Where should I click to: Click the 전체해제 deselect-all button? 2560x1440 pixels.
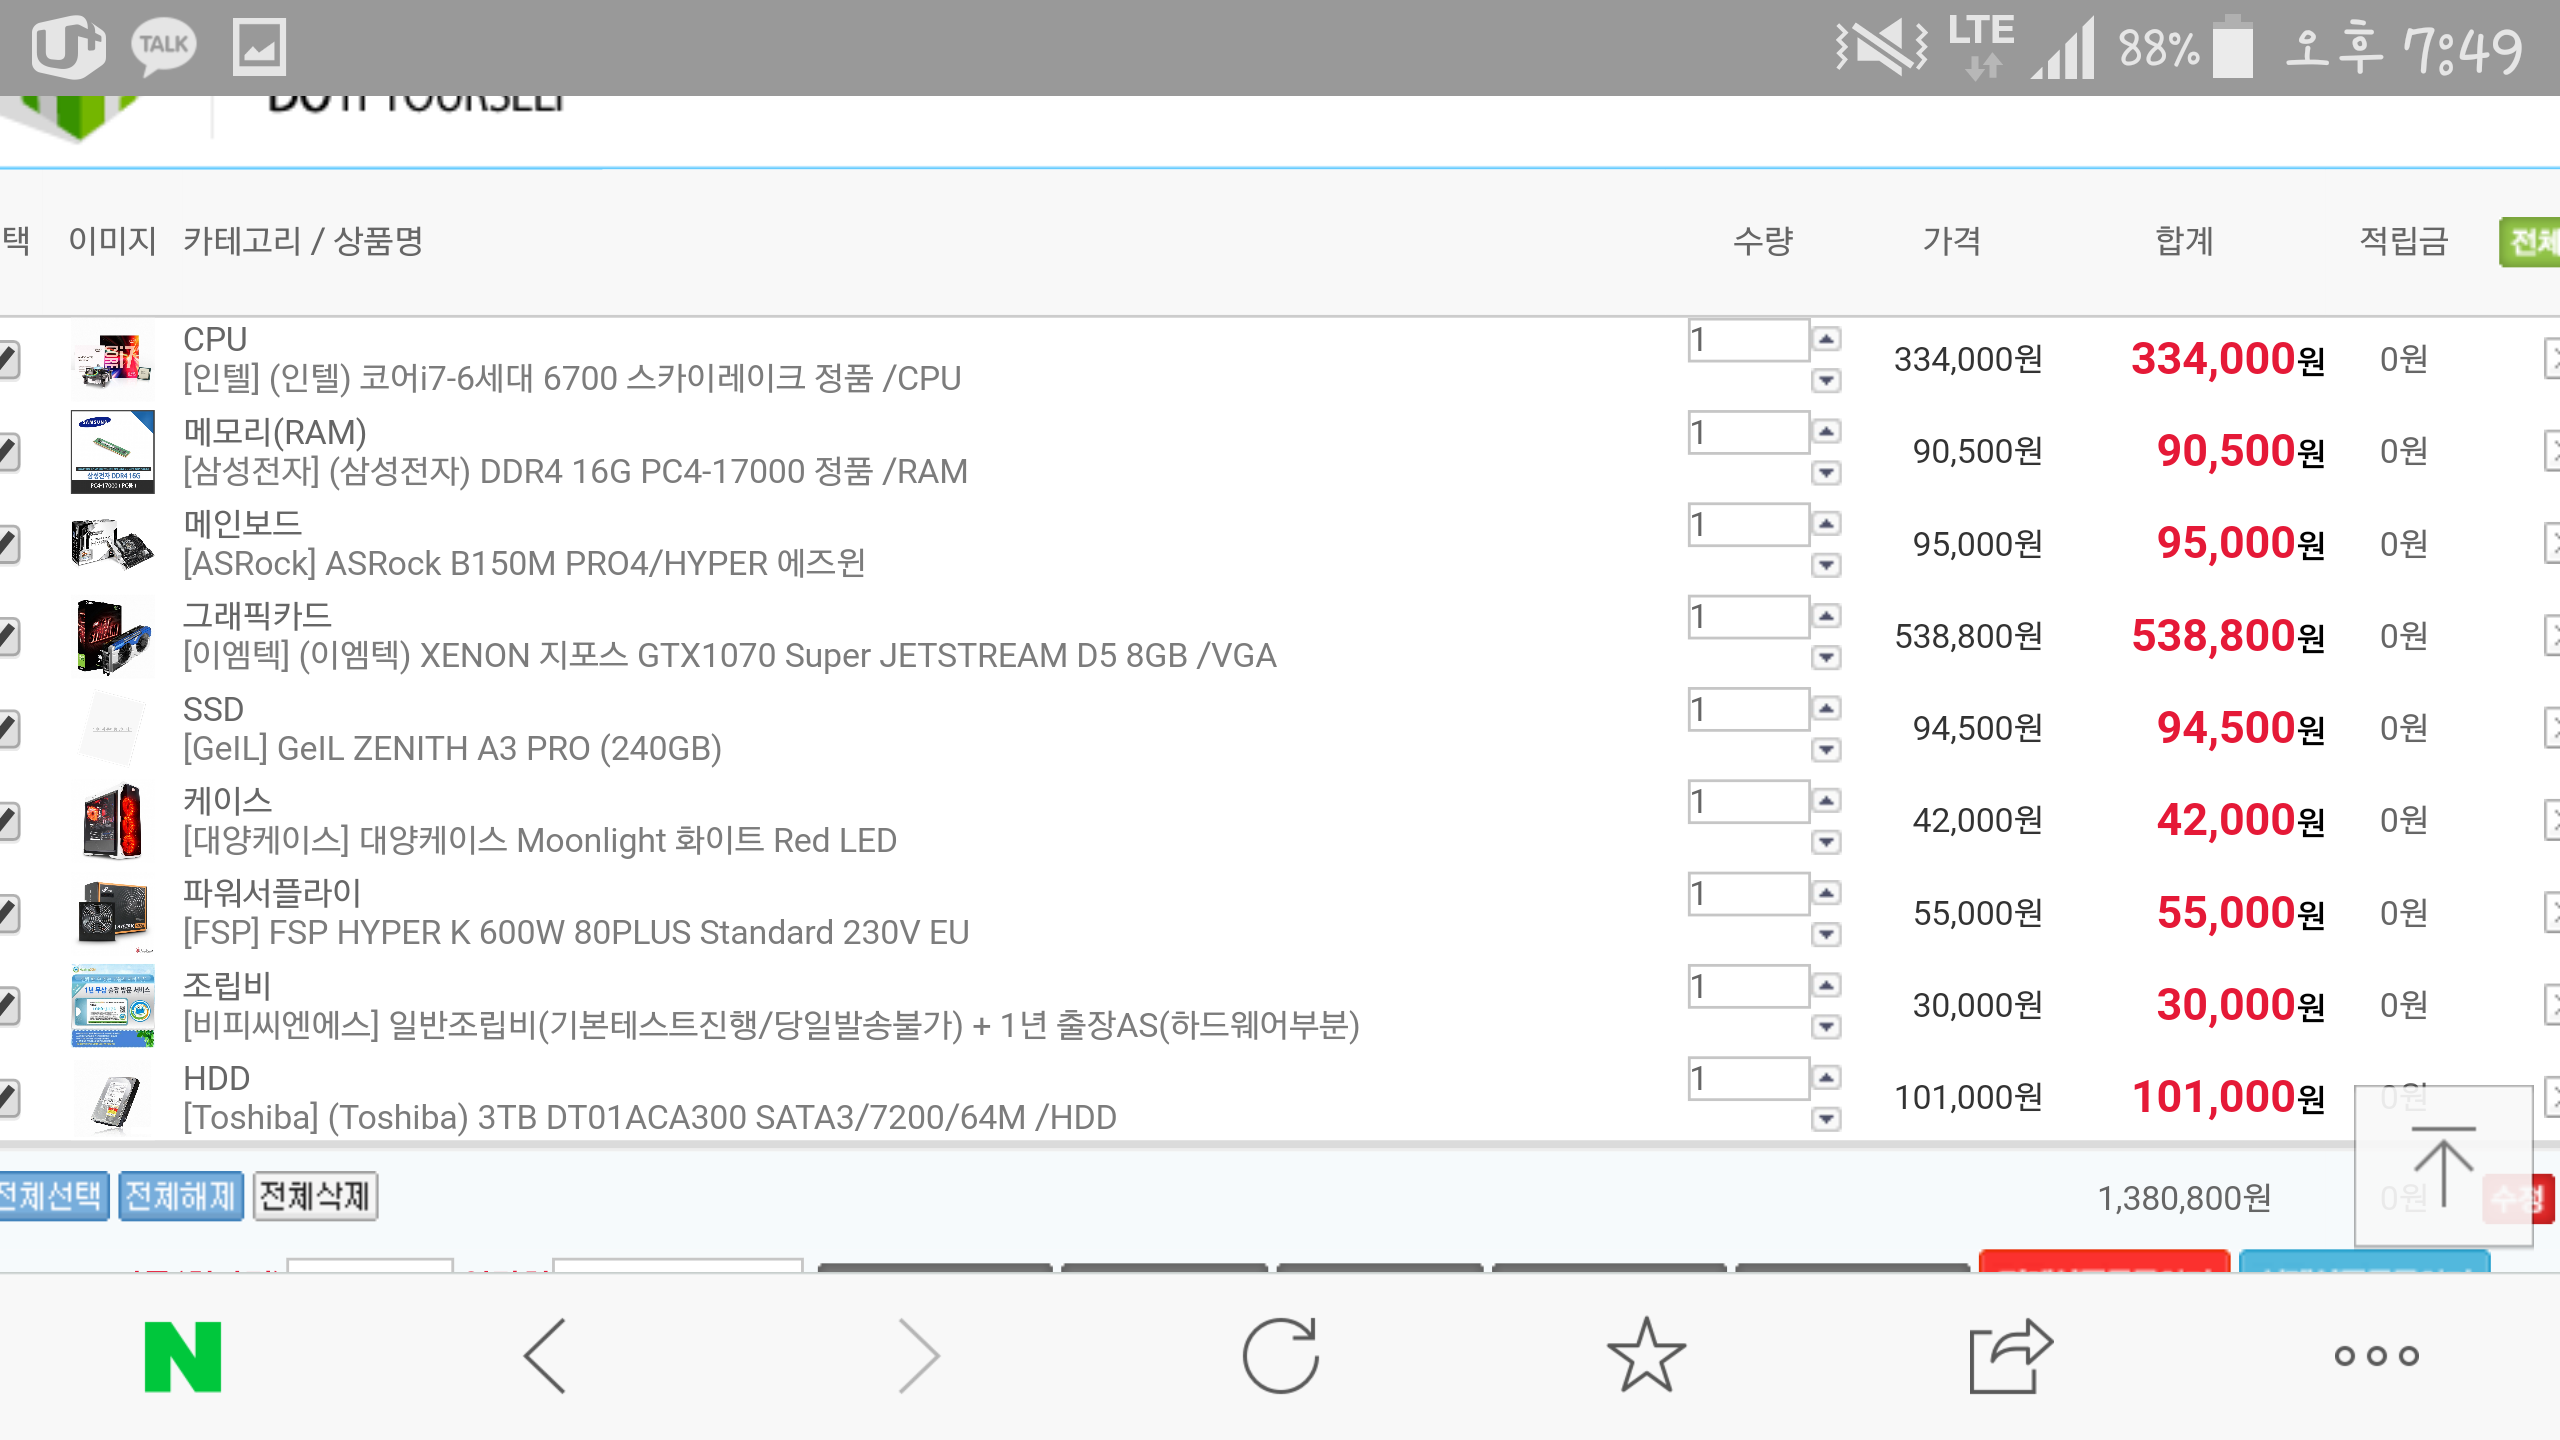point(180,1196)
